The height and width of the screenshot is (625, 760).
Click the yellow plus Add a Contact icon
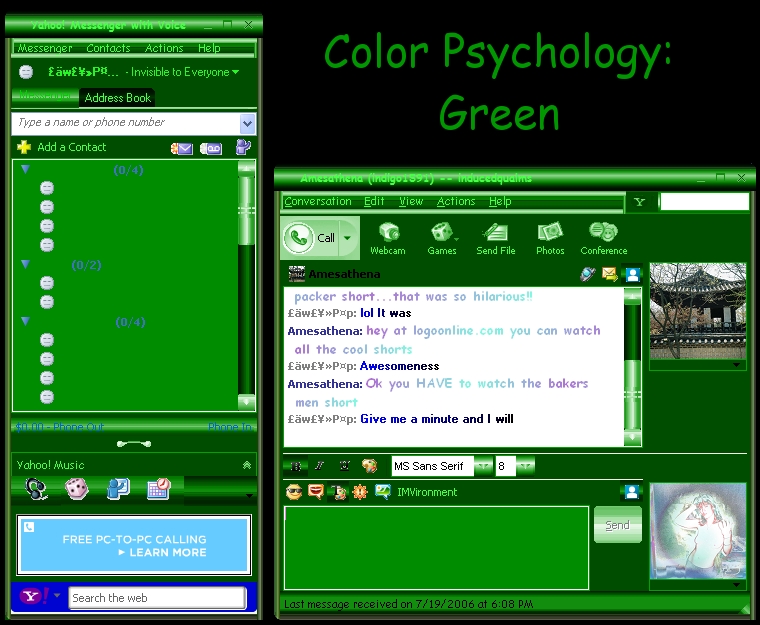(x=24, y=147)
